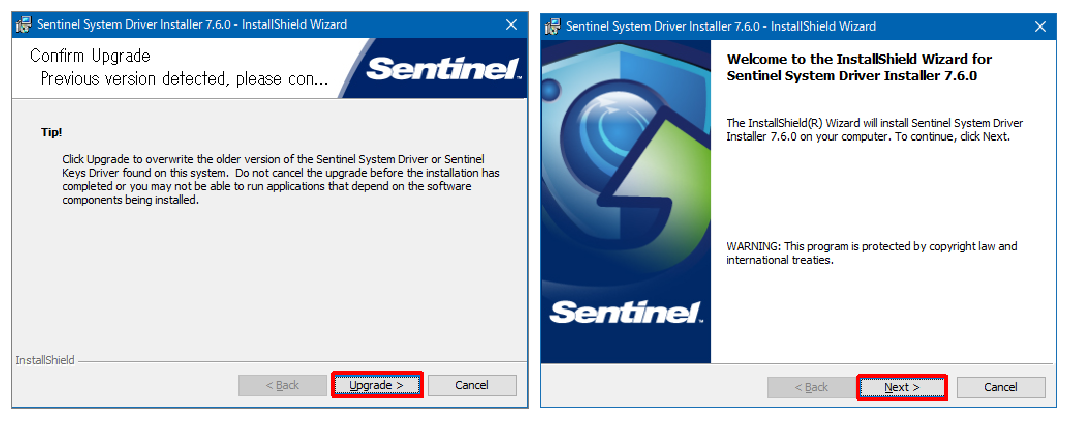Cancel the Confirm Upgrade dialog
Viewport: 1072px width, 423px height.
coord(472,385)
